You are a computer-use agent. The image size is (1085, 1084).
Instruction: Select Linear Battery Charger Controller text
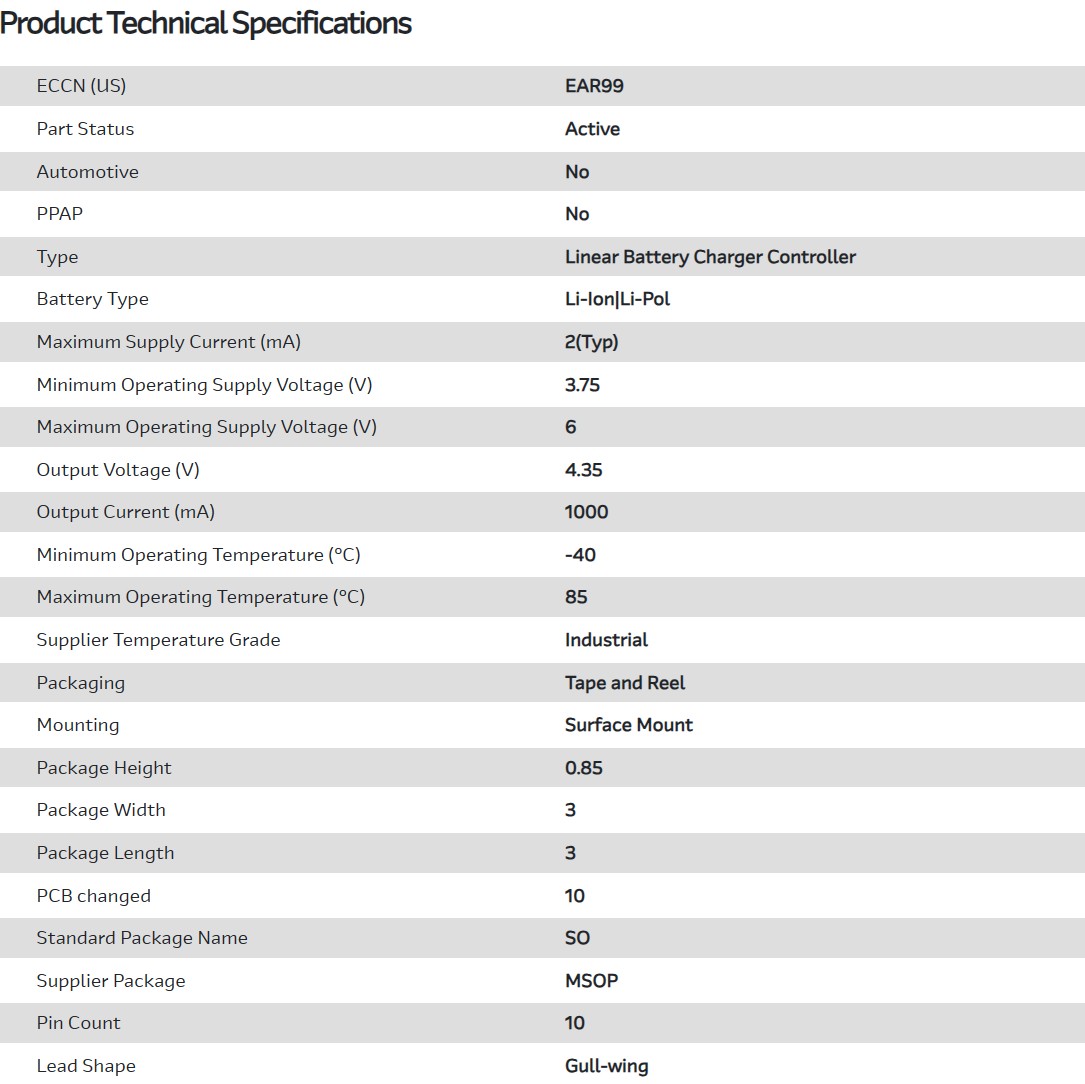click(710, 257)
